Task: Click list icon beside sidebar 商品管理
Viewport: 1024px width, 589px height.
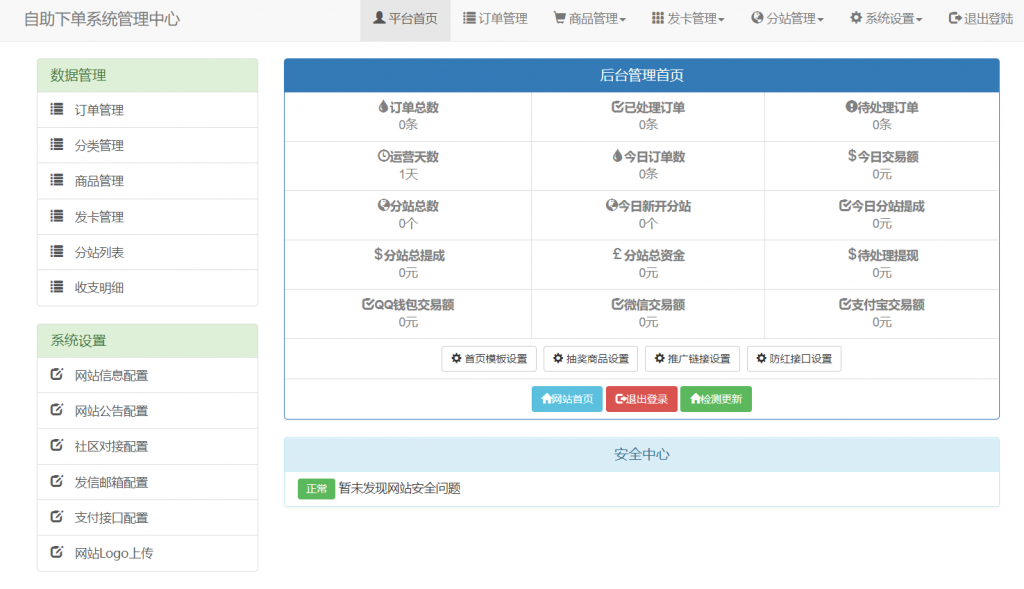Action: click(57, 180)
